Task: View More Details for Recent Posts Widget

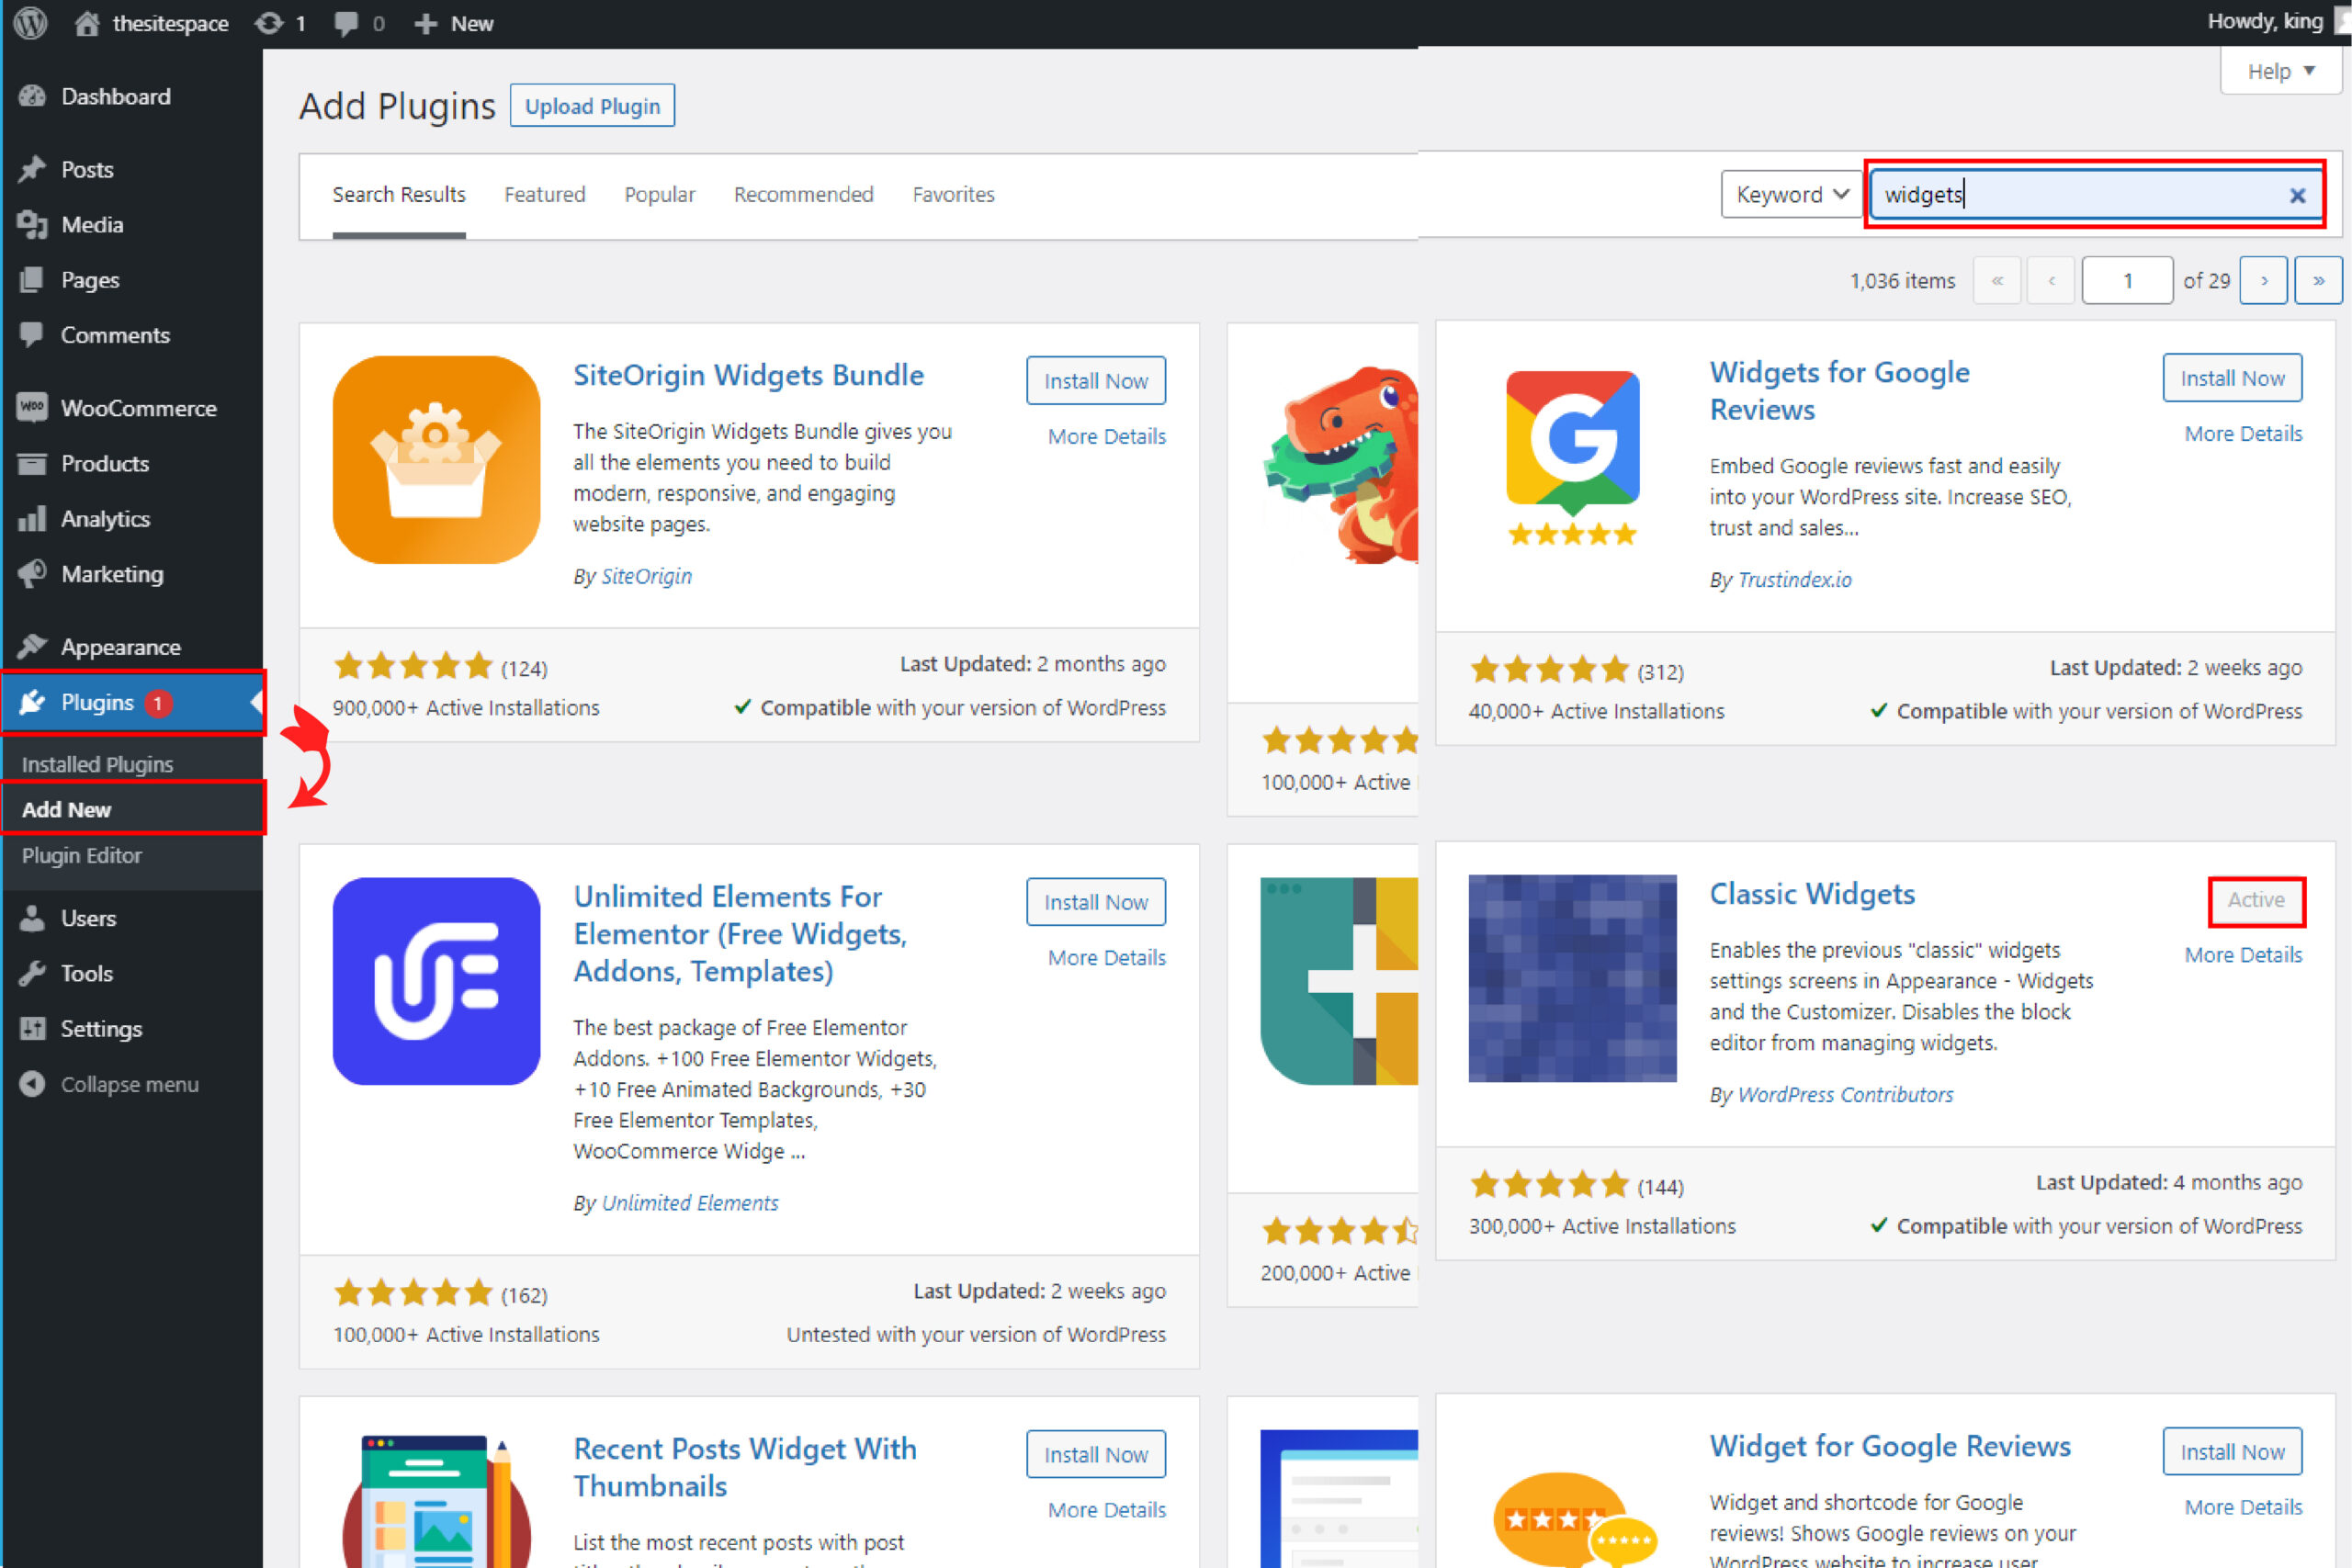Action: [1107, 1509]
